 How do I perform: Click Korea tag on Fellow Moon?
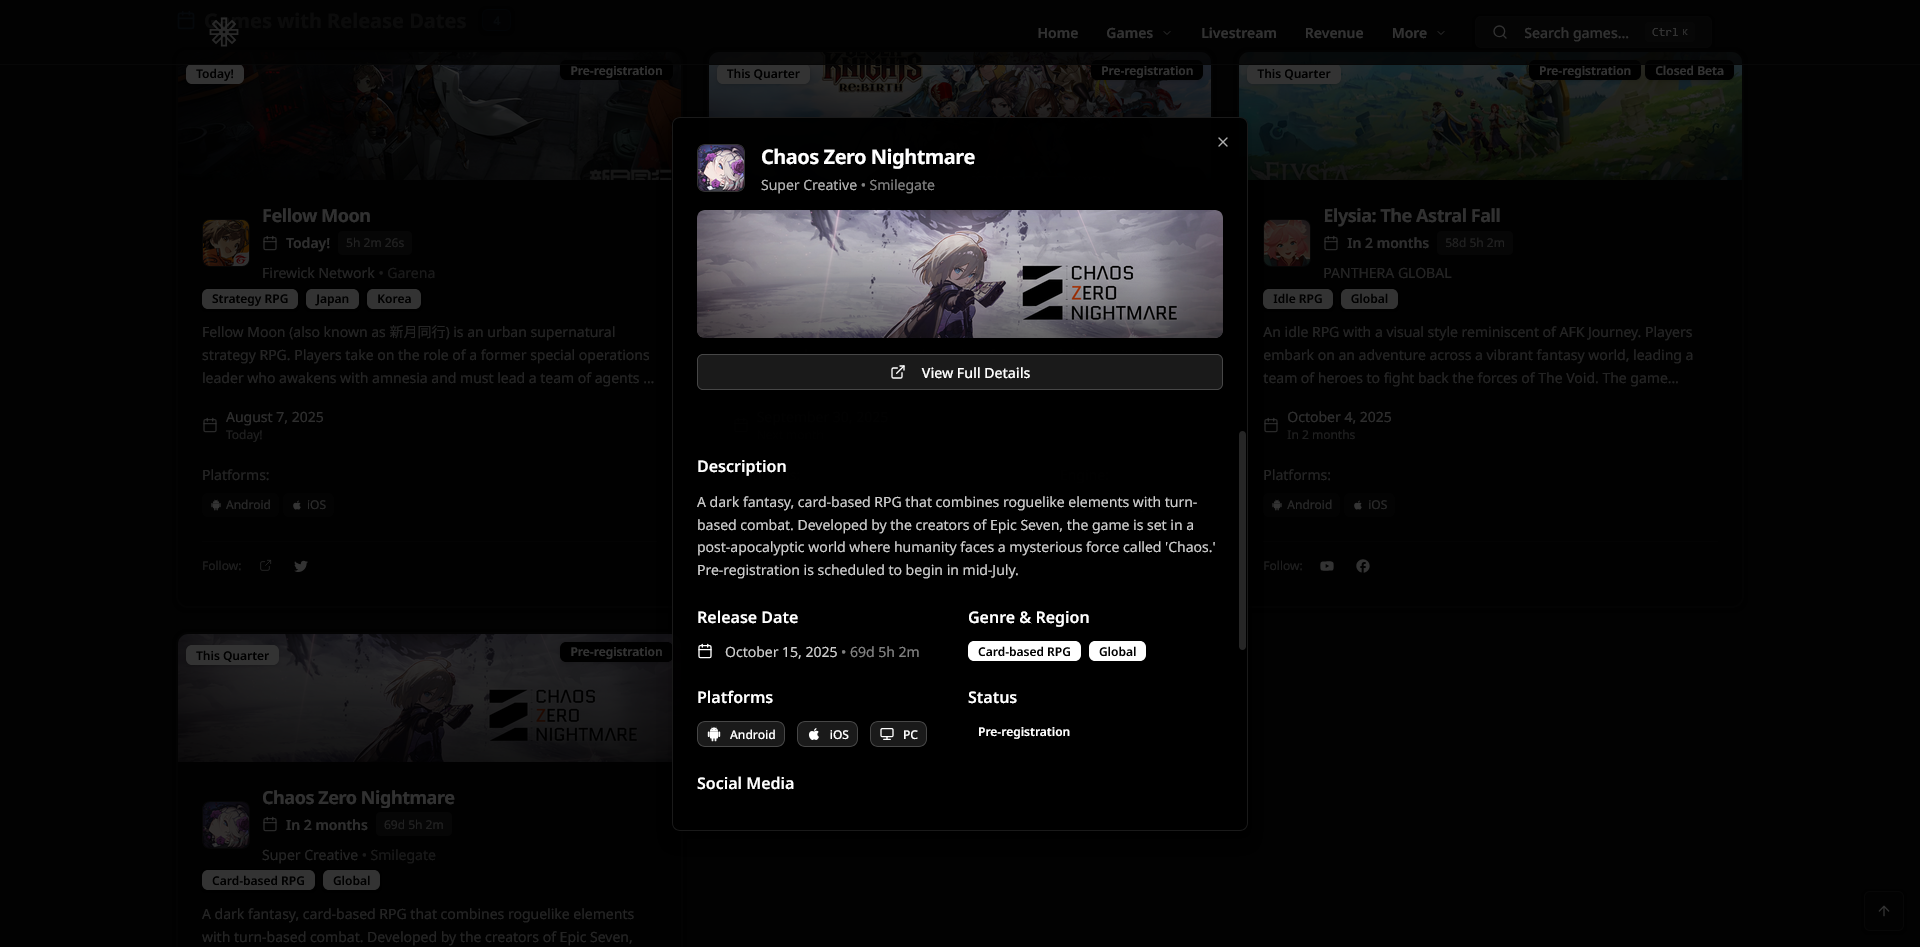click(394, 299)
